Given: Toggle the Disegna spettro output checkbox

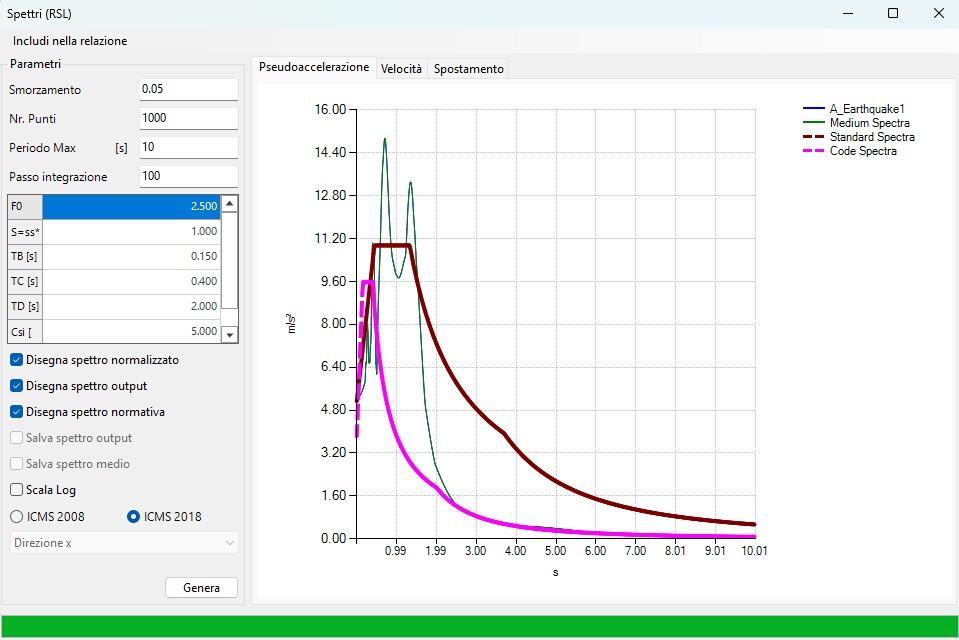Looking at the screenshot, I should click(17, 386).
